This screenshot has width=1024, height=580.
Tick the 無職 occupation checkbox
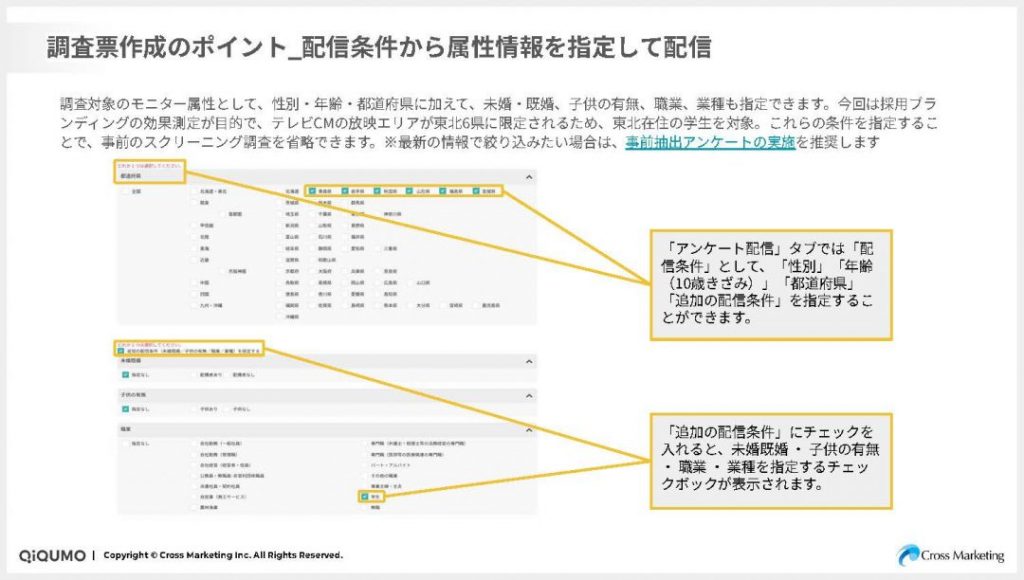pos(364,508)
